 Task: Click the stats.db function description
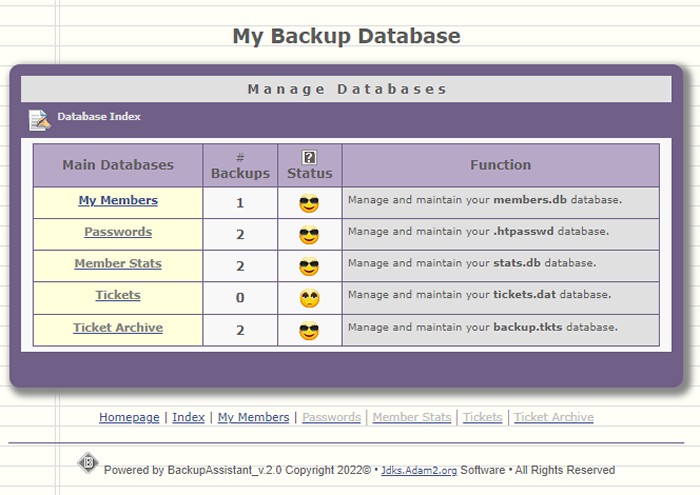pyautogui.click(x=472, y=263)
